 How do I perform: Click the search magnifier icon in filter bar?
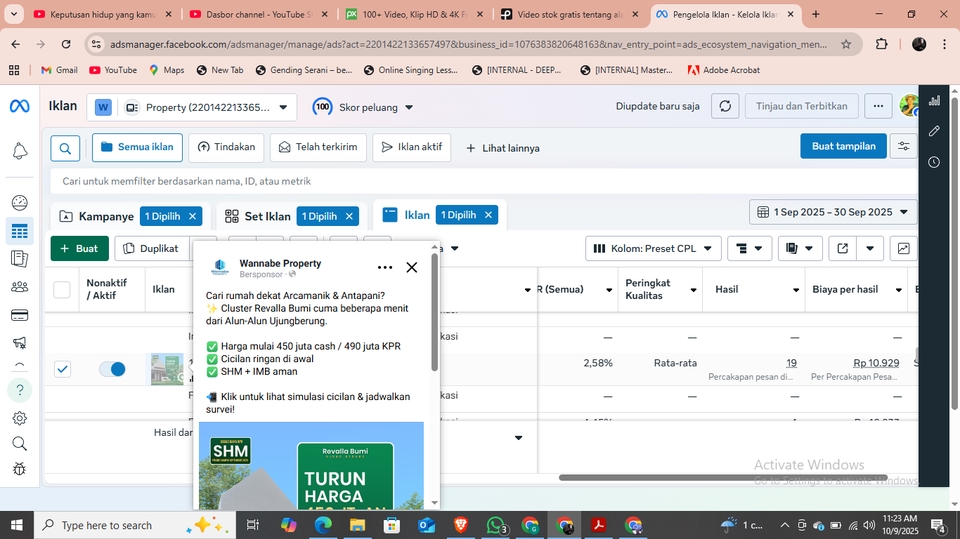pos(65,148)
